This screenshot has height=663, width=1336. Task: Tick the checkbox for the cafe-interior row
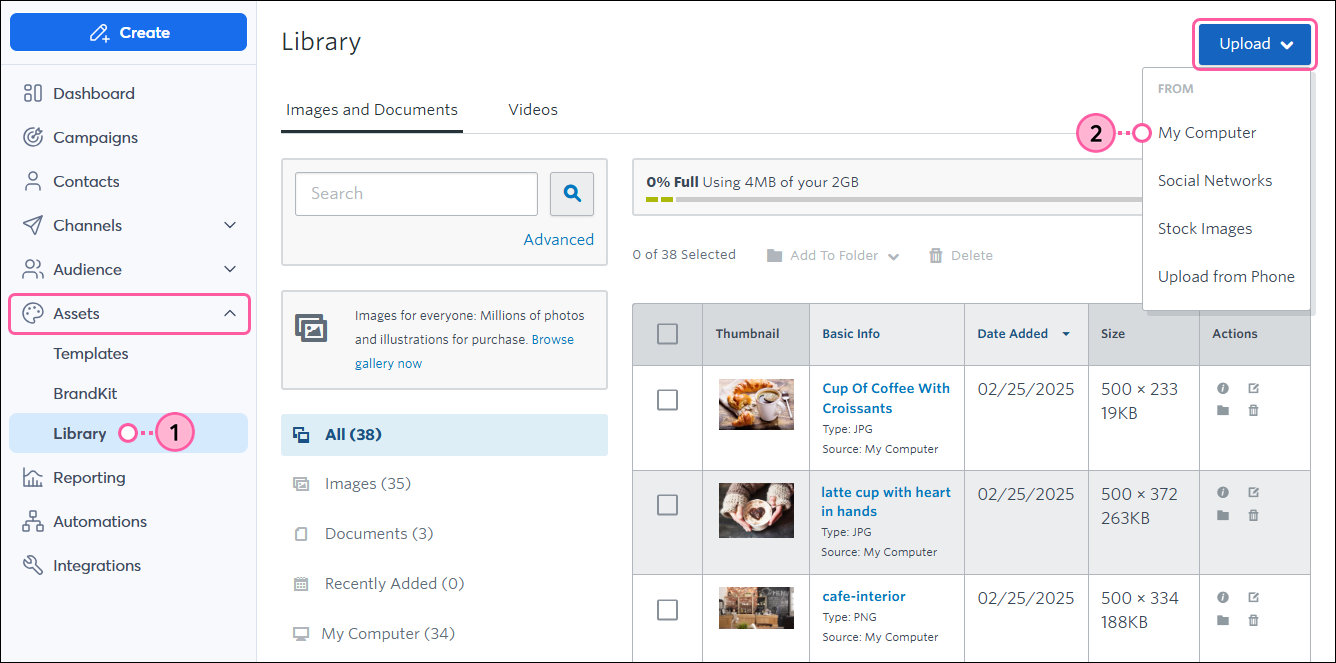click(x=667, y=609)
